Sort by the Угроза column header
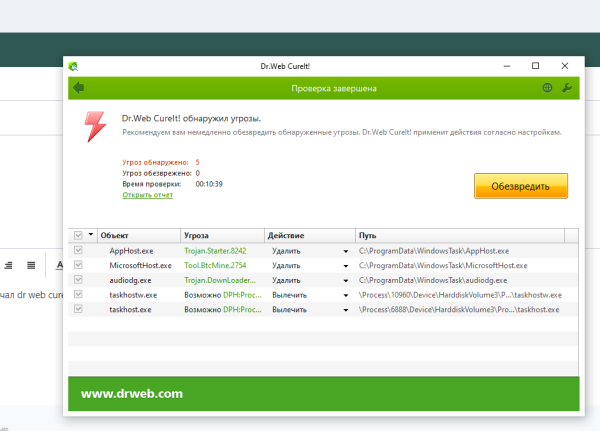600x431 pixels. 222,235
